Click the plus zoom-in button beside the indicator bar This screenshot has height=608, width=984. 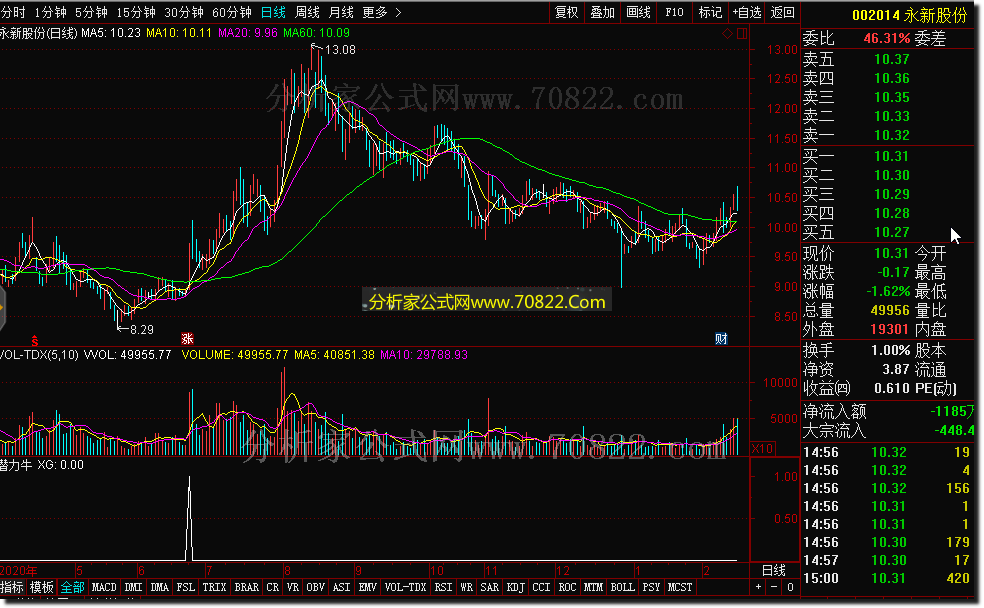coord(759,587)
